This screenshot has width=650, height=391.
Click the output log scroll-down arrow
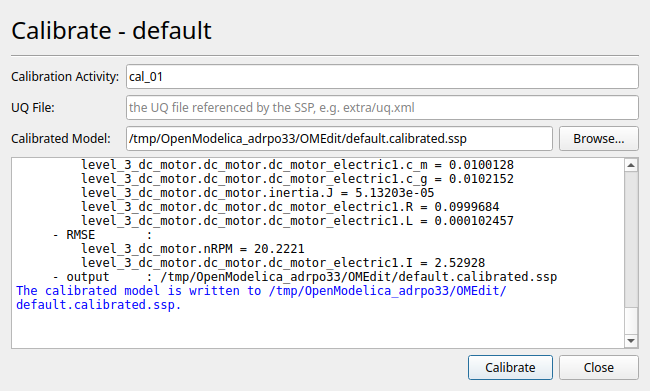point(631,341)
